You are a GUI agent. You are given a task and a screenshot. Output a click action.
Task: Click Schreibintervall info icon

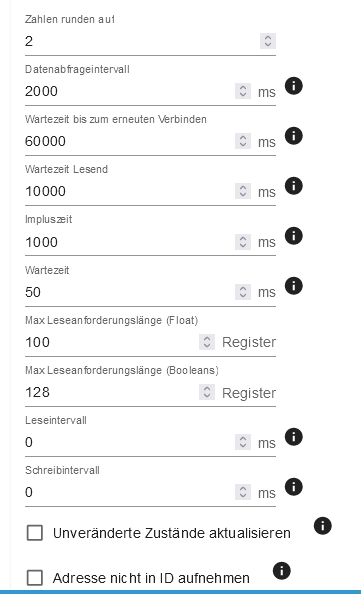click(294, 487)
